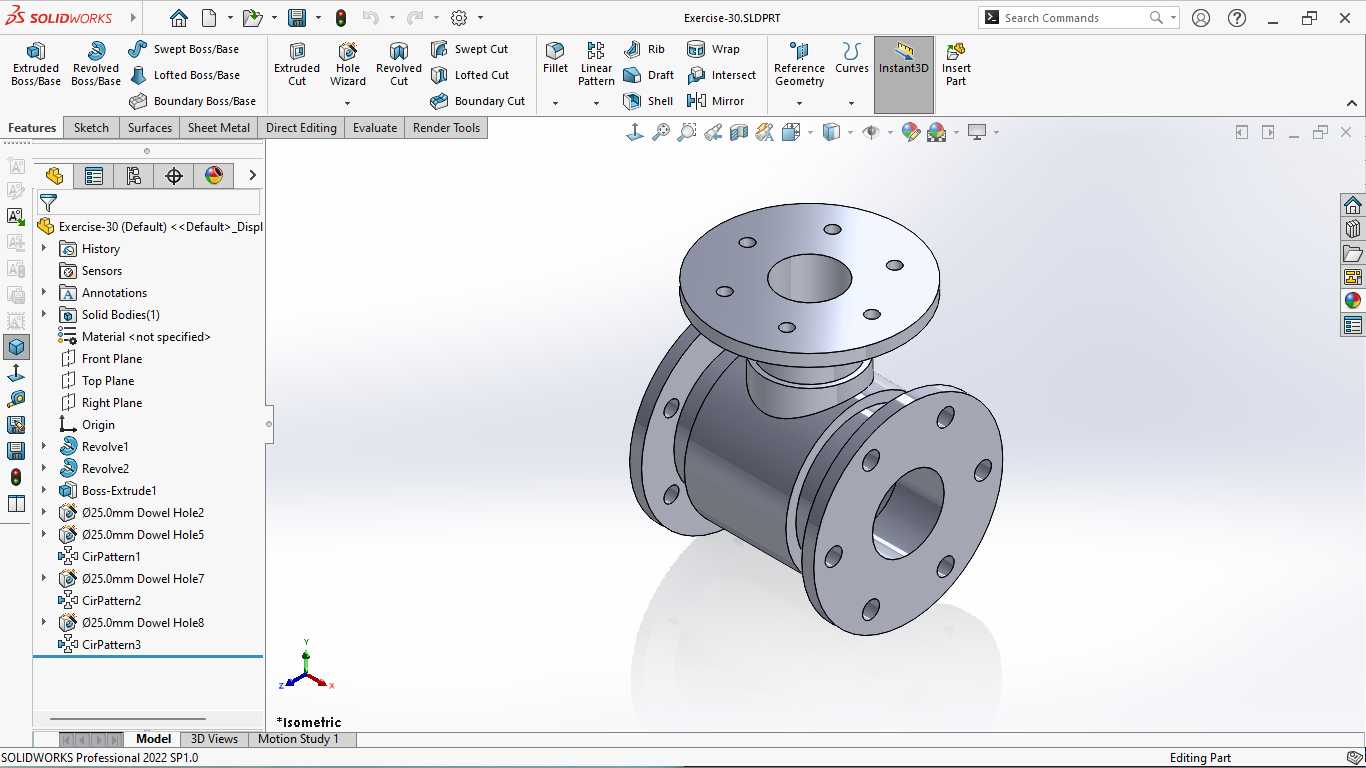Click the Home icon in task pane
Viewport: 1366px width, 768px height.
pos(1353,205)
